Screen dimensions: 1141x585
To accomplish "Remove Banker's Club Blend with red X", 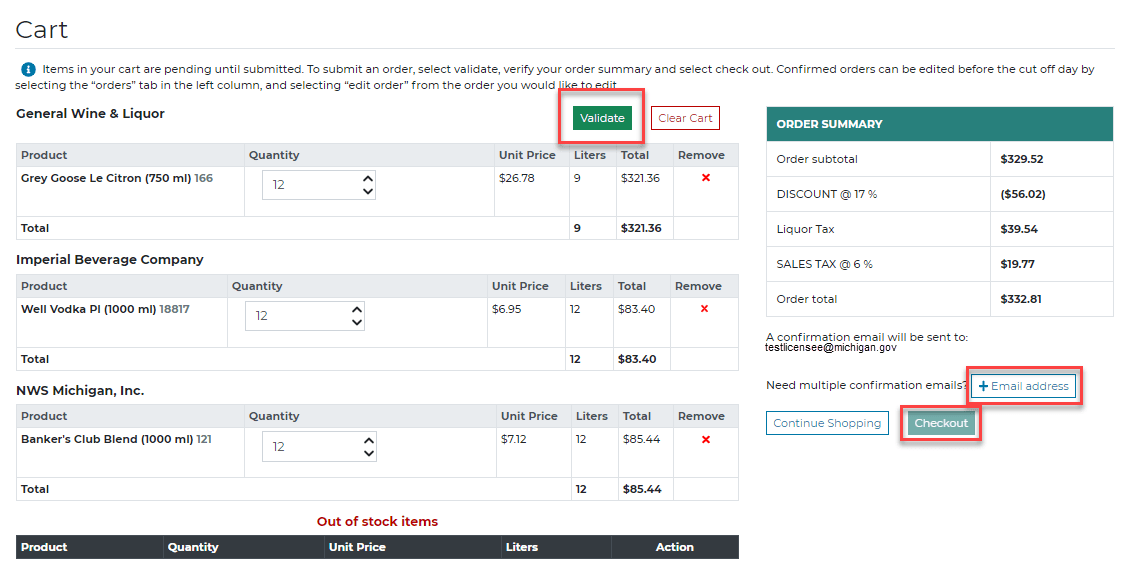I will click(x=706, y=440).
